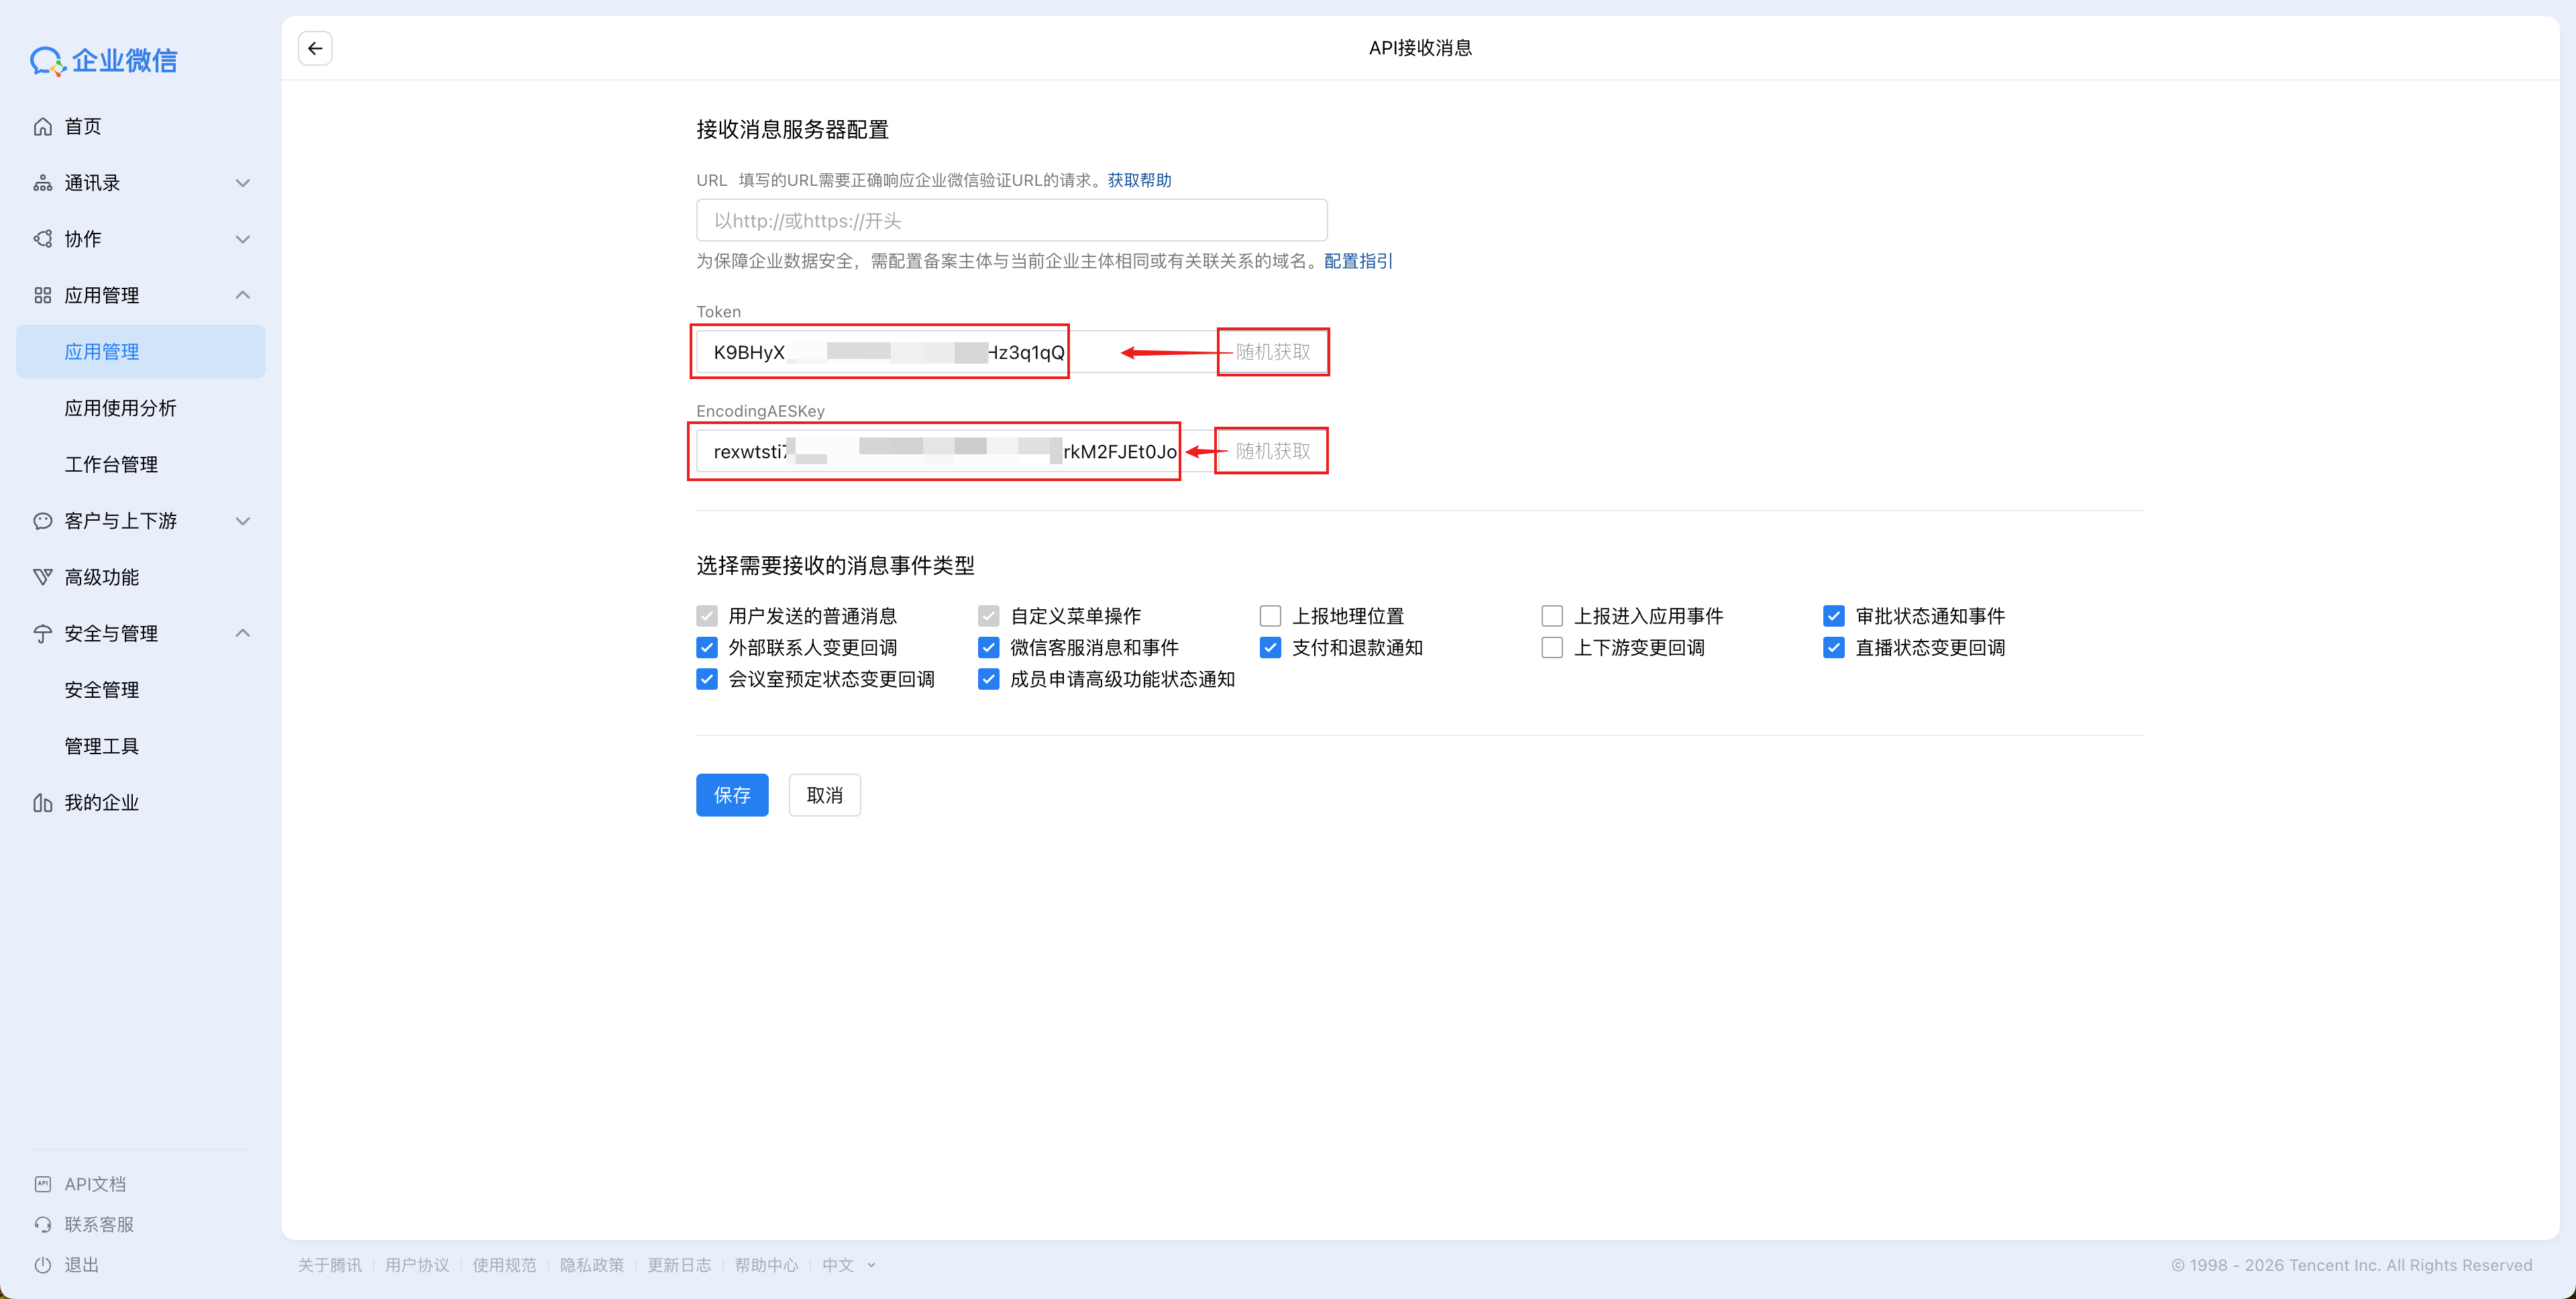Check the 上下游变更回调 checkbox

[1552, 648]
